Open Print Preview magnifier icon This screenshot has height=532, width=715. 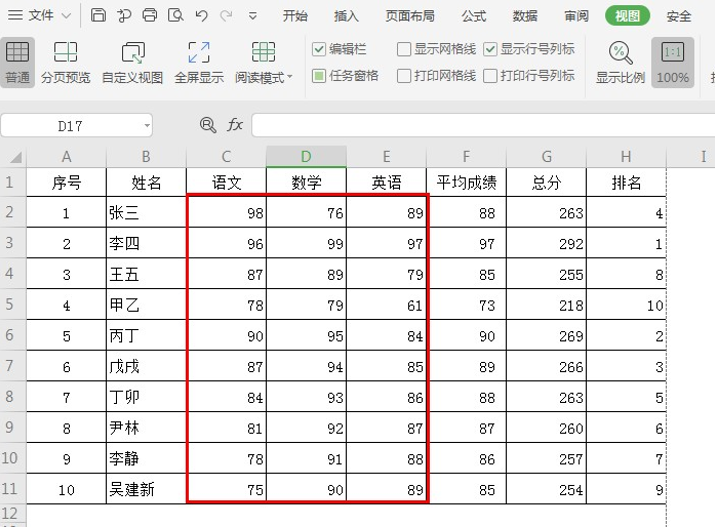176,15
